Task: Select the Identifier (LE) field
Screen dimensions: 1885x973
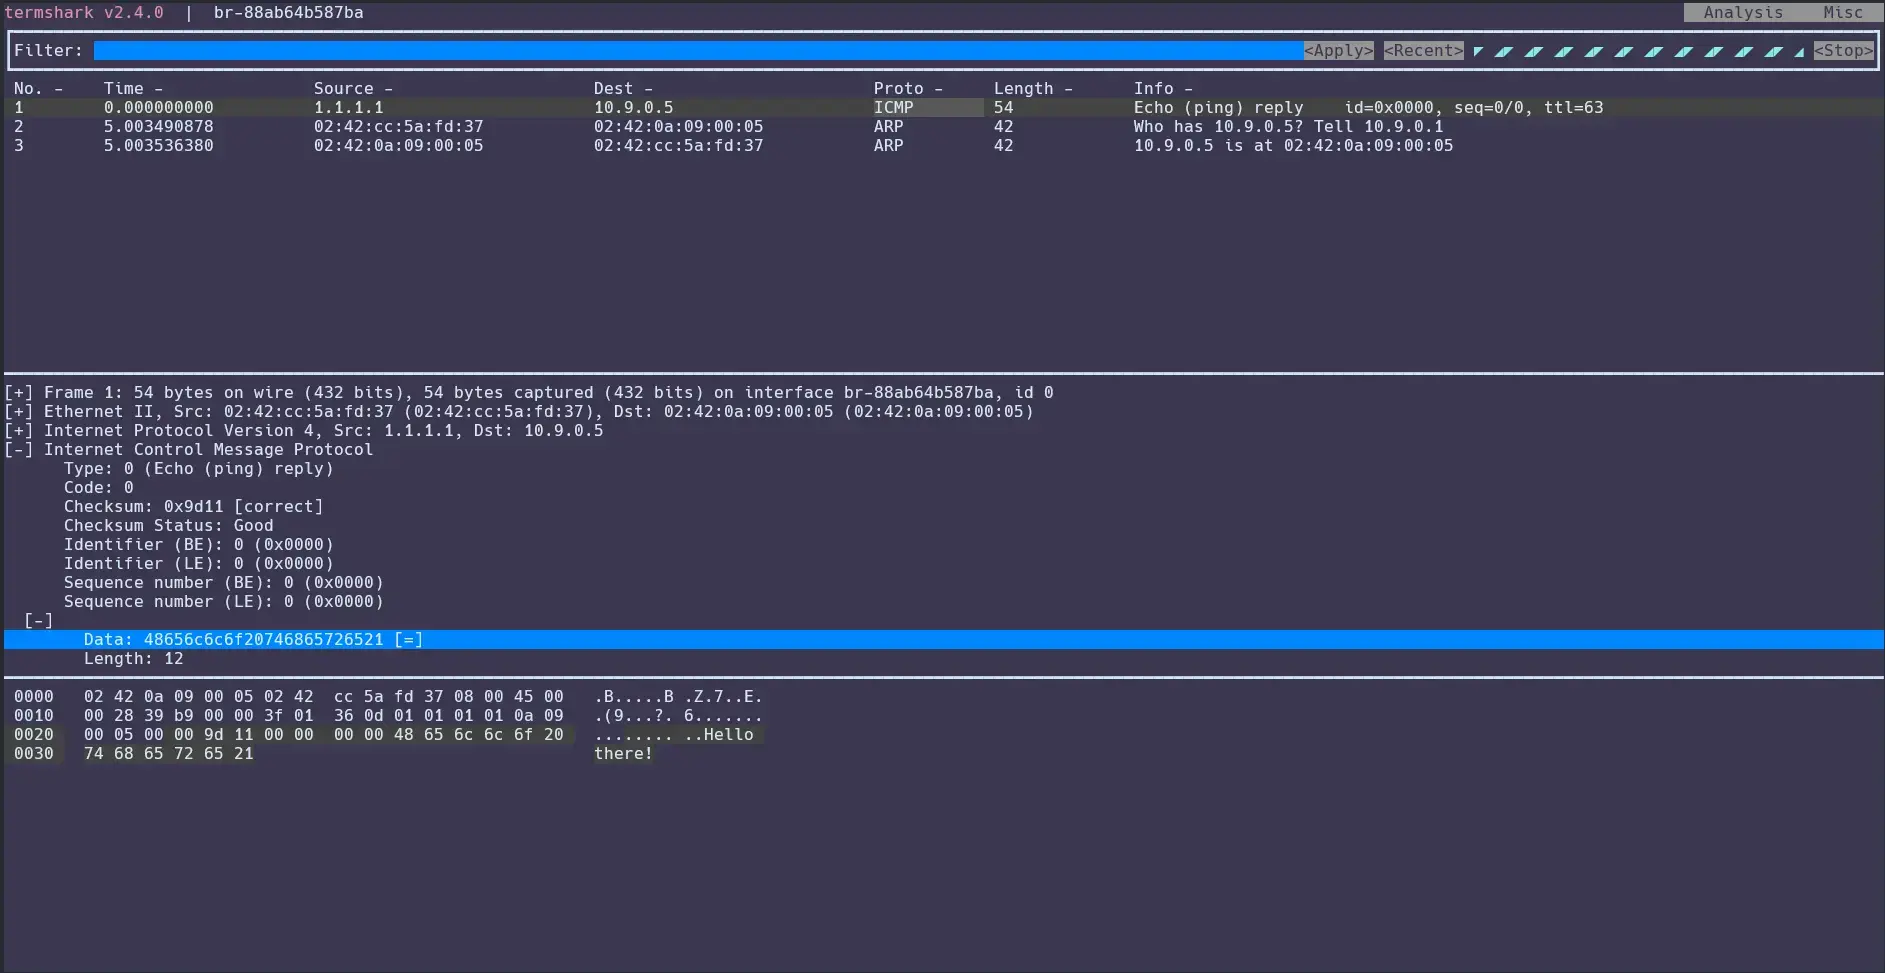Action: click(198, 563)
